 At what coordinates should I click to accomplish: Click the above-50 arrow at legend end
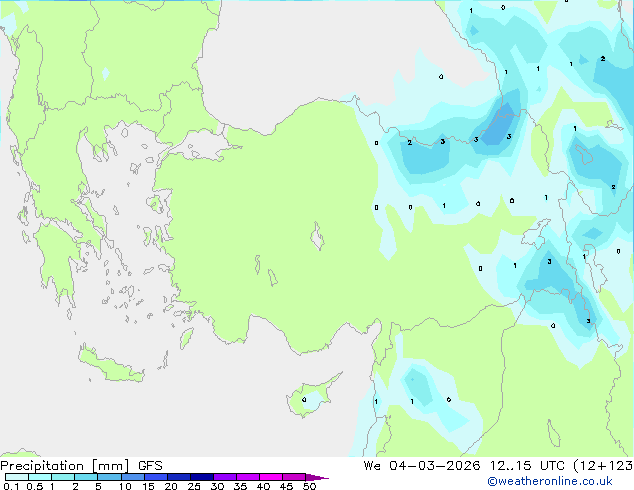click(317, 477)
